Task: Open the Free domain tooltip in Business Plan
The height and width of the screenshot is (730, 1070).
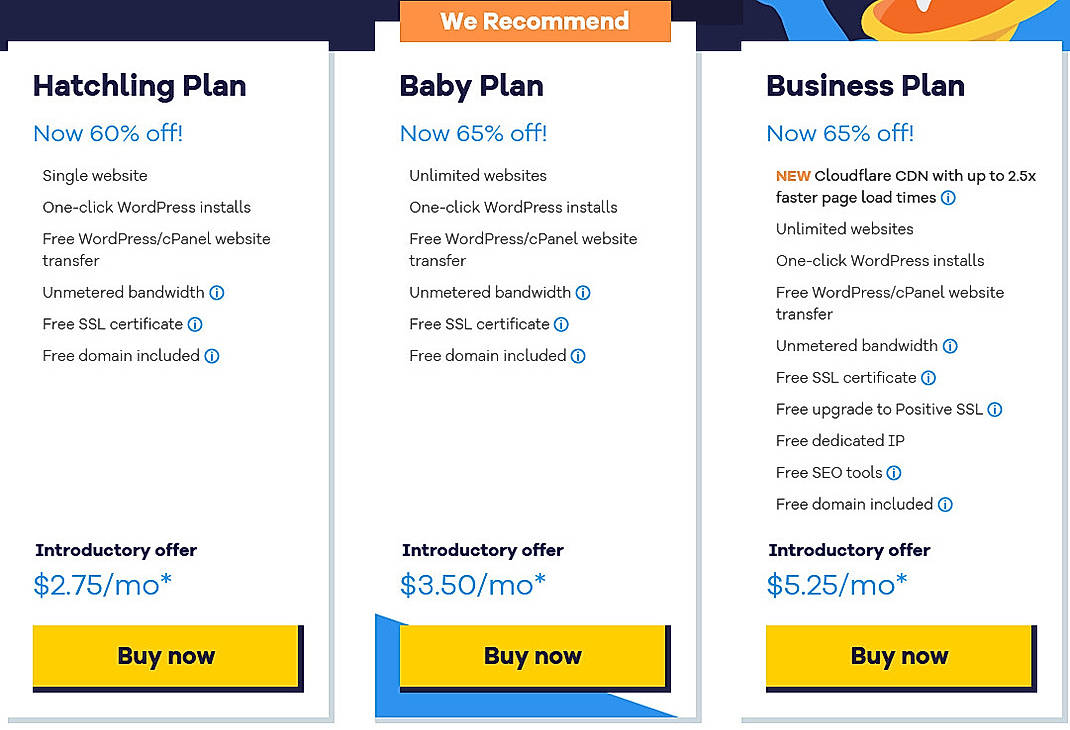Action: click(944, 504)
